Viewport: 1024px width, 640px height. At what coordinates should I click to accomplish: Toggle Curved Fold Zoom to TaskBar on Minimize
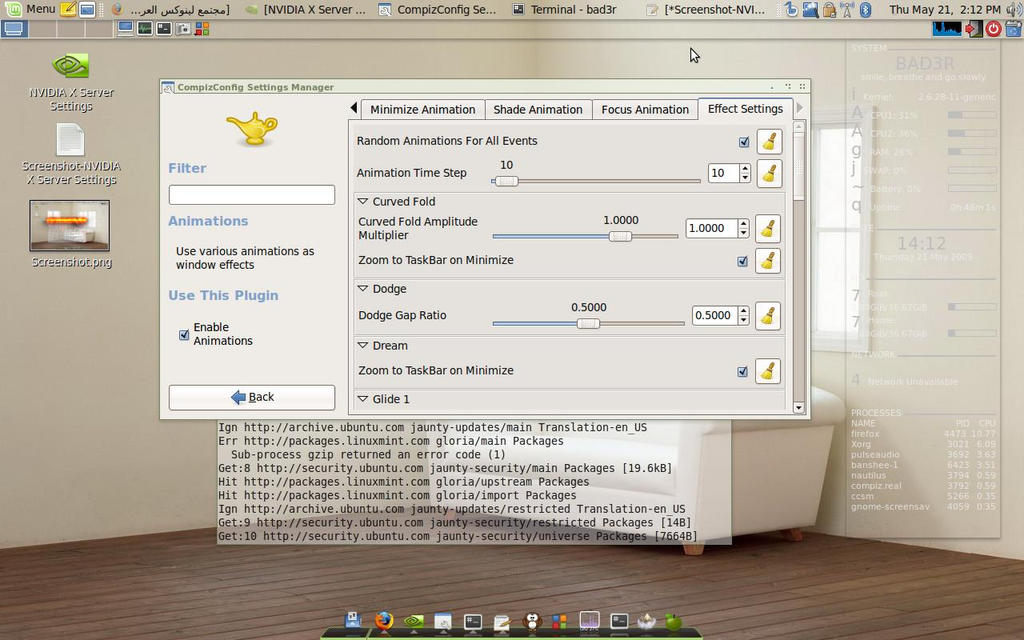click(x=743, y=261)
